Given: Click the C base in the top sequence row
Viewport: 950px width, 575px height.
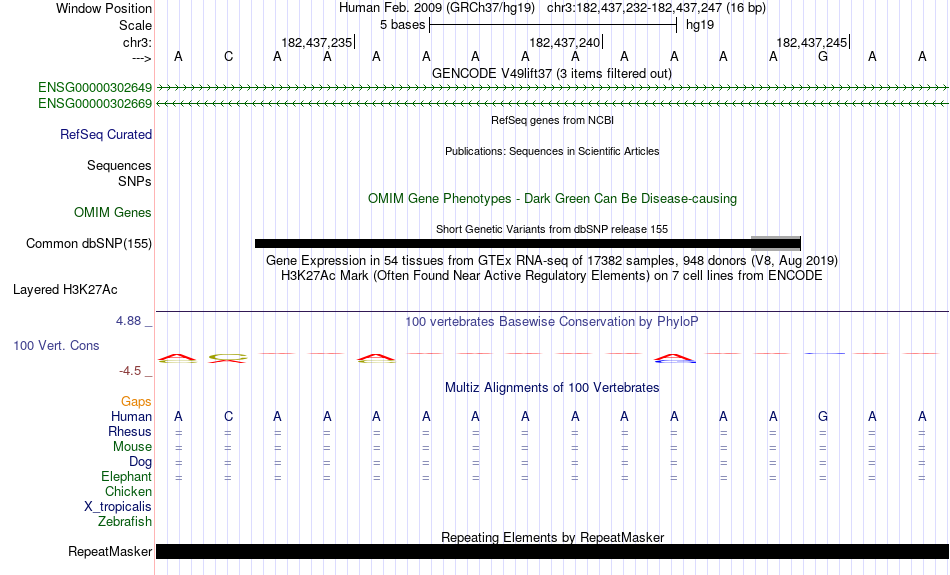Looking at the screenshot, I should pos(228,56).
